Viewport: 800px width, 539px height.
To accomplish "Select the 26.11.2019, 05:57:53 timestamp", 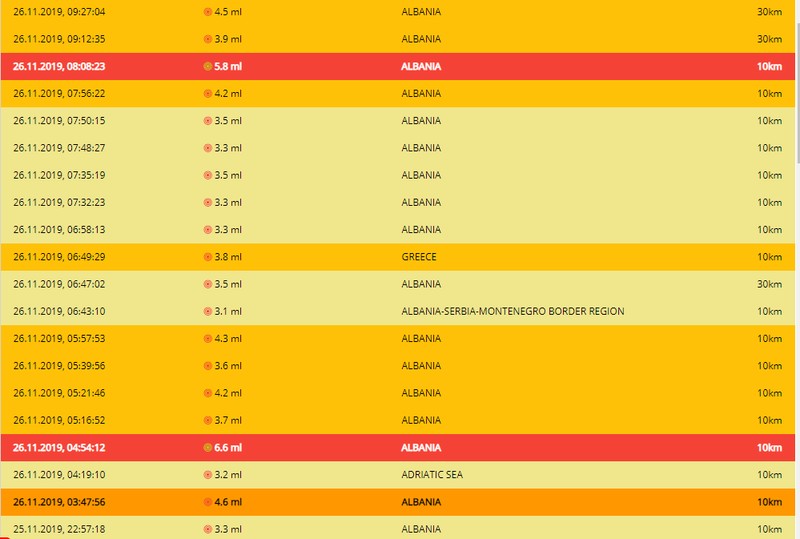I will (x=59, y=339).
